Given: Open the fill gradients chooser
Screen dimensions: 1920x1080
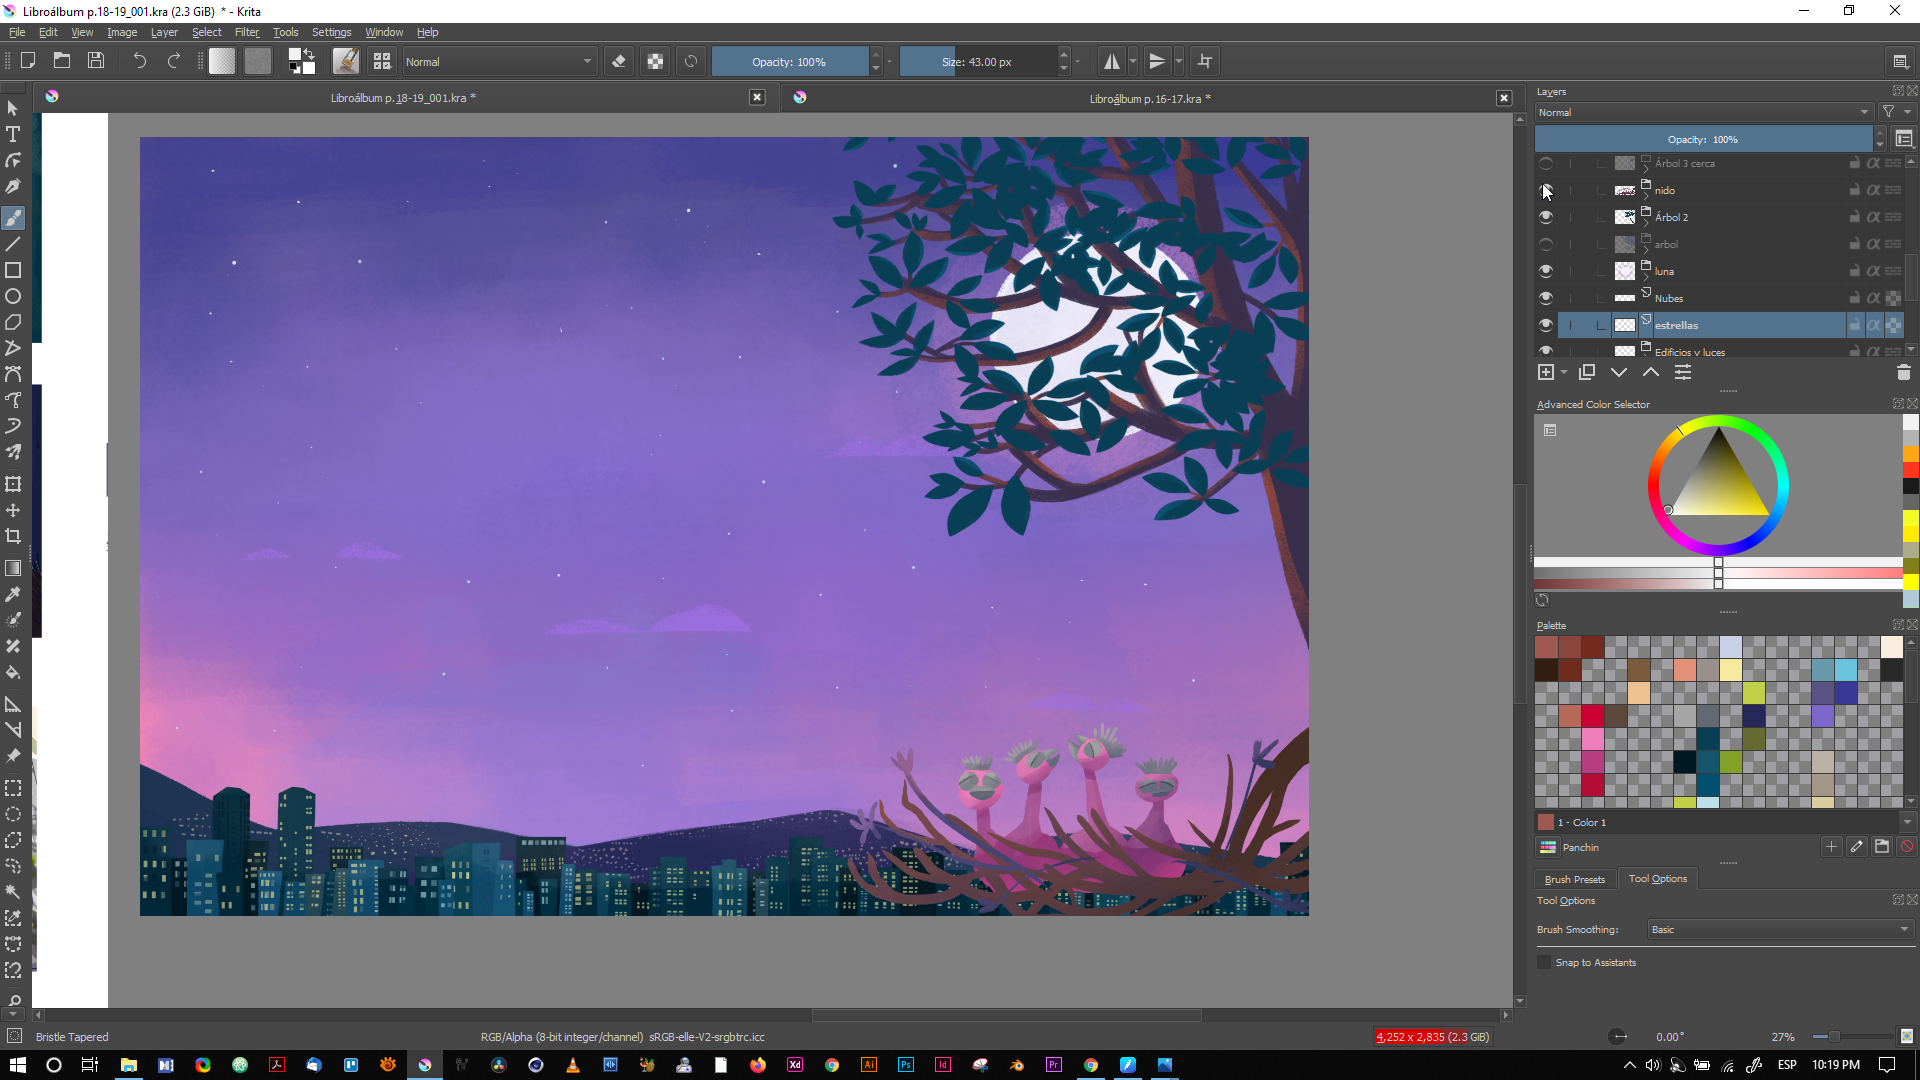Looking at the screenshot, I should point(222,61).
